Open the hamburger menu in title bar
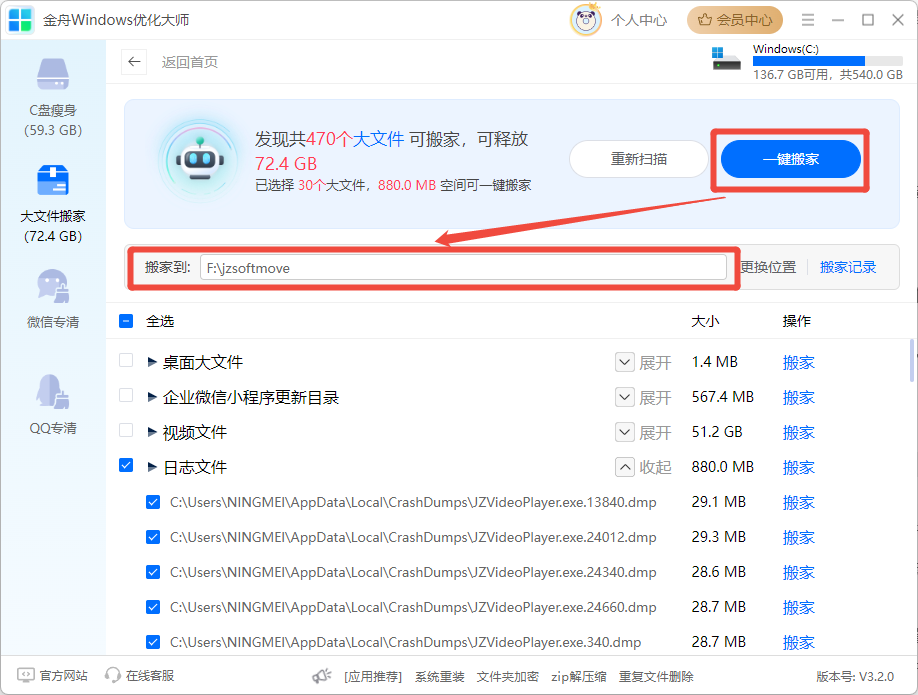The width and height of the screenshot is (918, 695). tap(808, 20)
